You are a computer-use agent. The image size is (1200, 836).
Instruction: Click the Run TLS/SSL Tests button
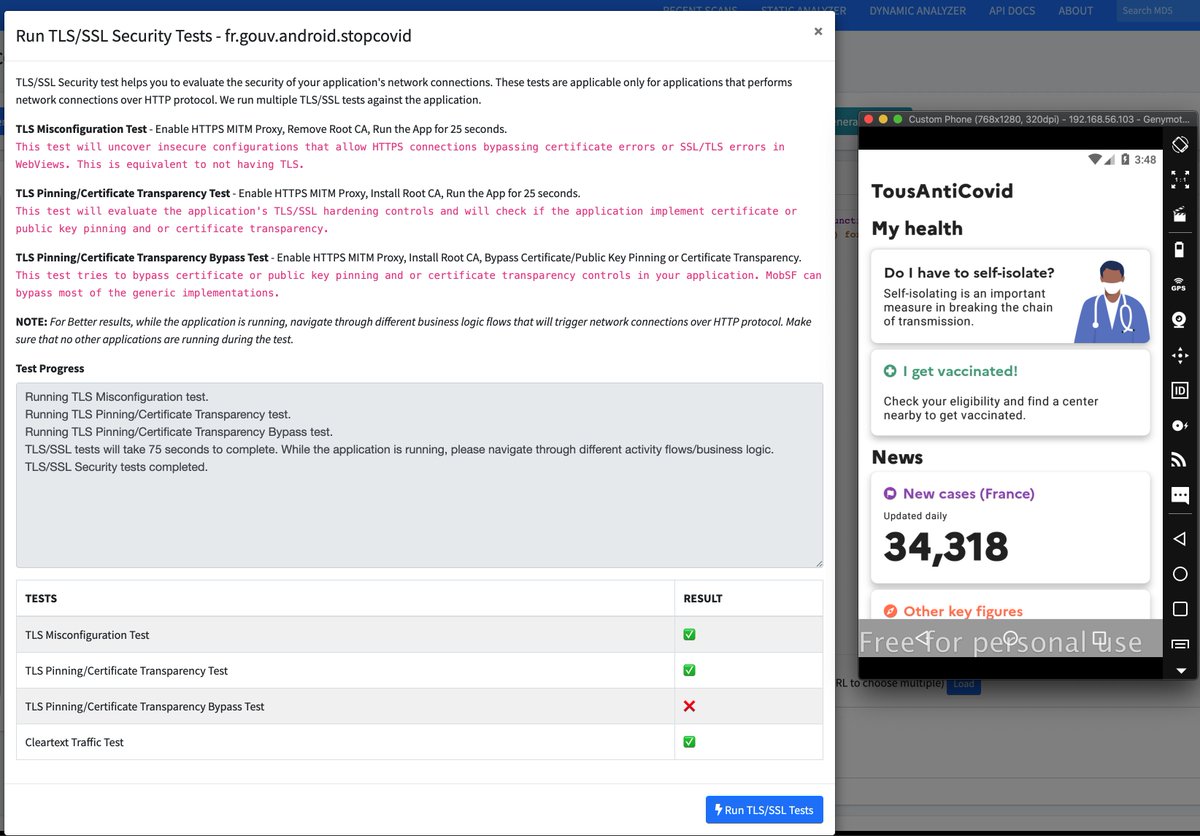tap(764, 810)
